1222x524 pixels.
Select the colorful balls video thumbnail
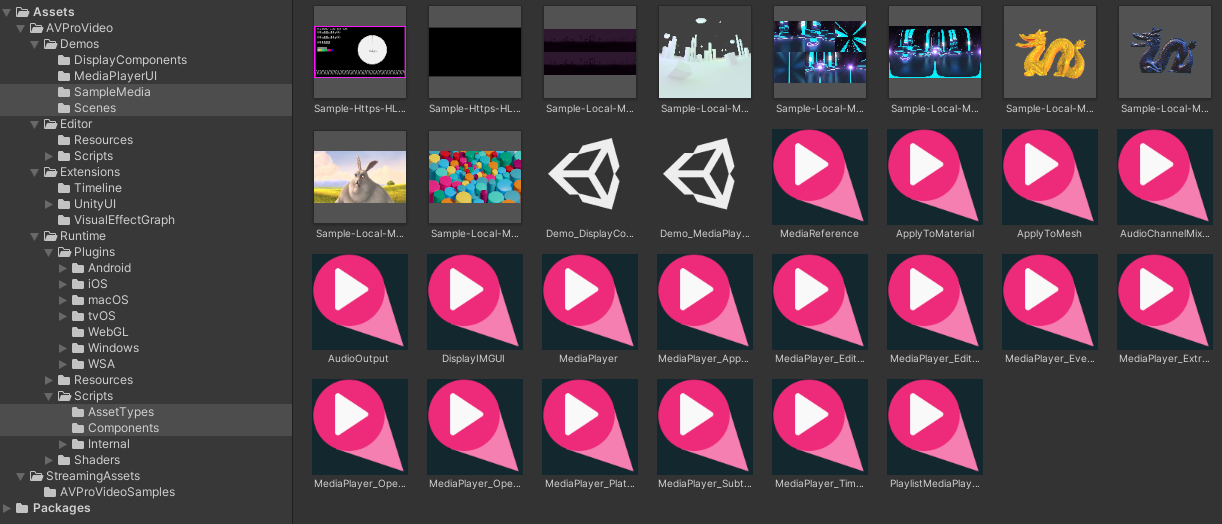(474, 177)
